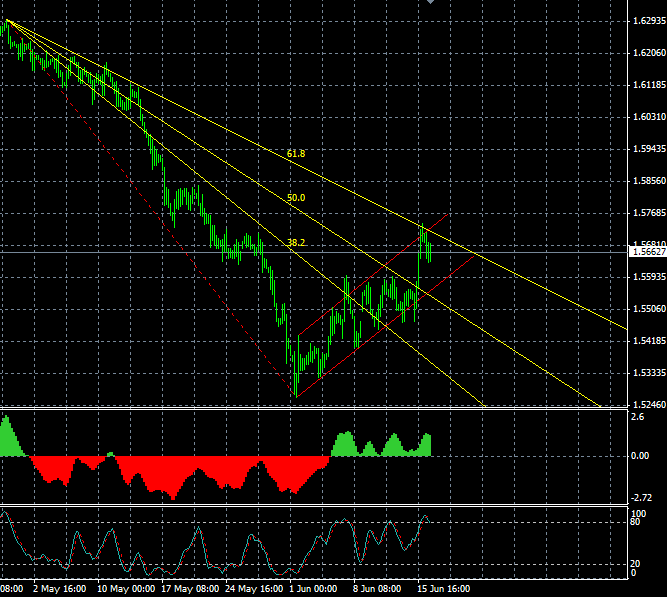
Task: Click the 10 May 00:00 time label
Action: pos(126,589)
